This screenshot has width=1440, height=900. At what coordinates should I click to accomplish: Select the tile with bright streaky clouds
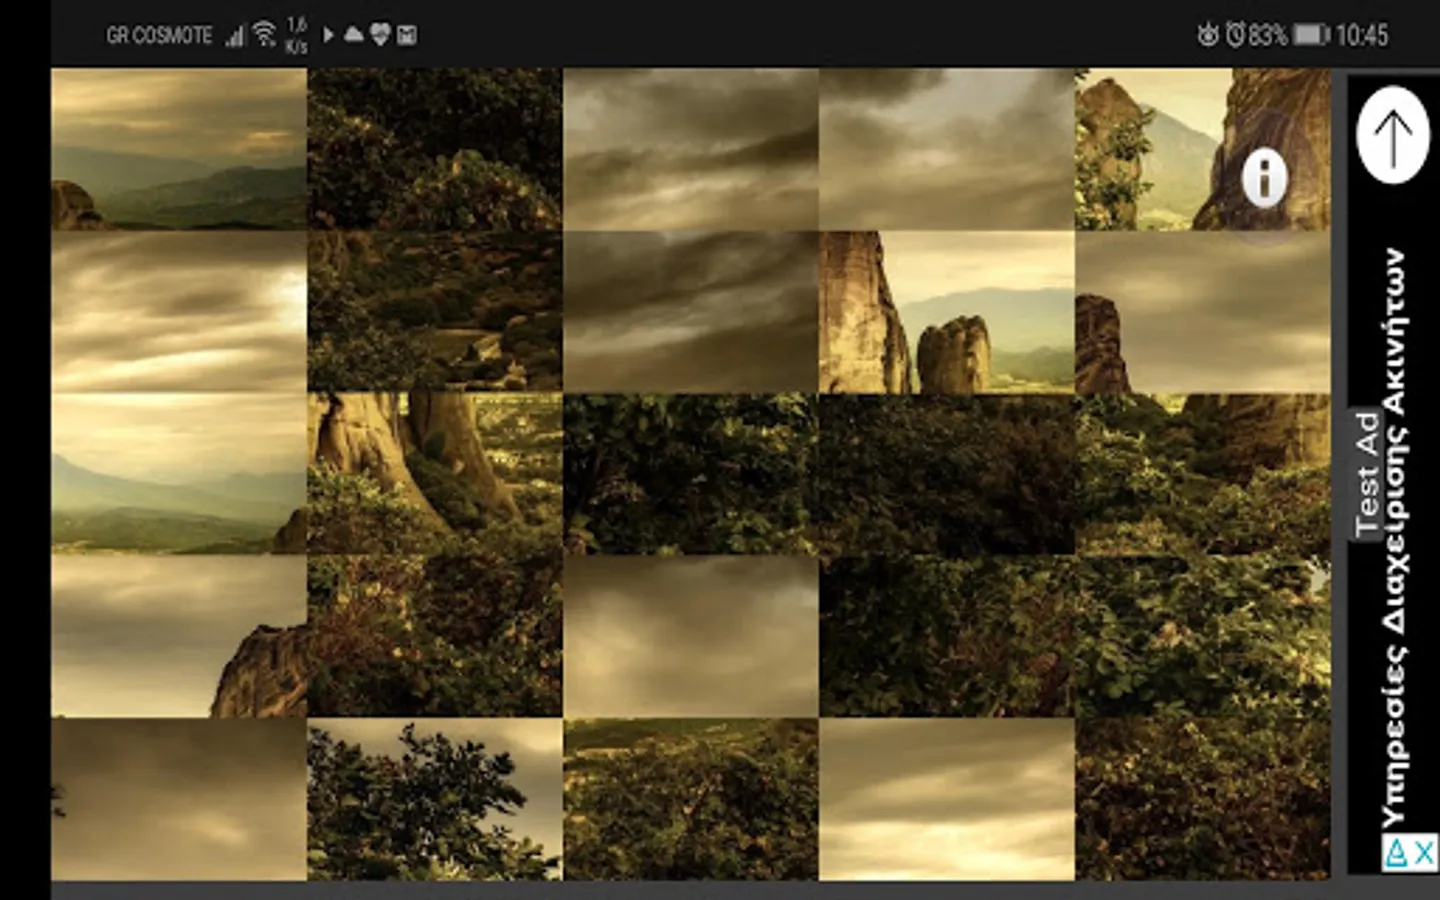click(179, 312)
